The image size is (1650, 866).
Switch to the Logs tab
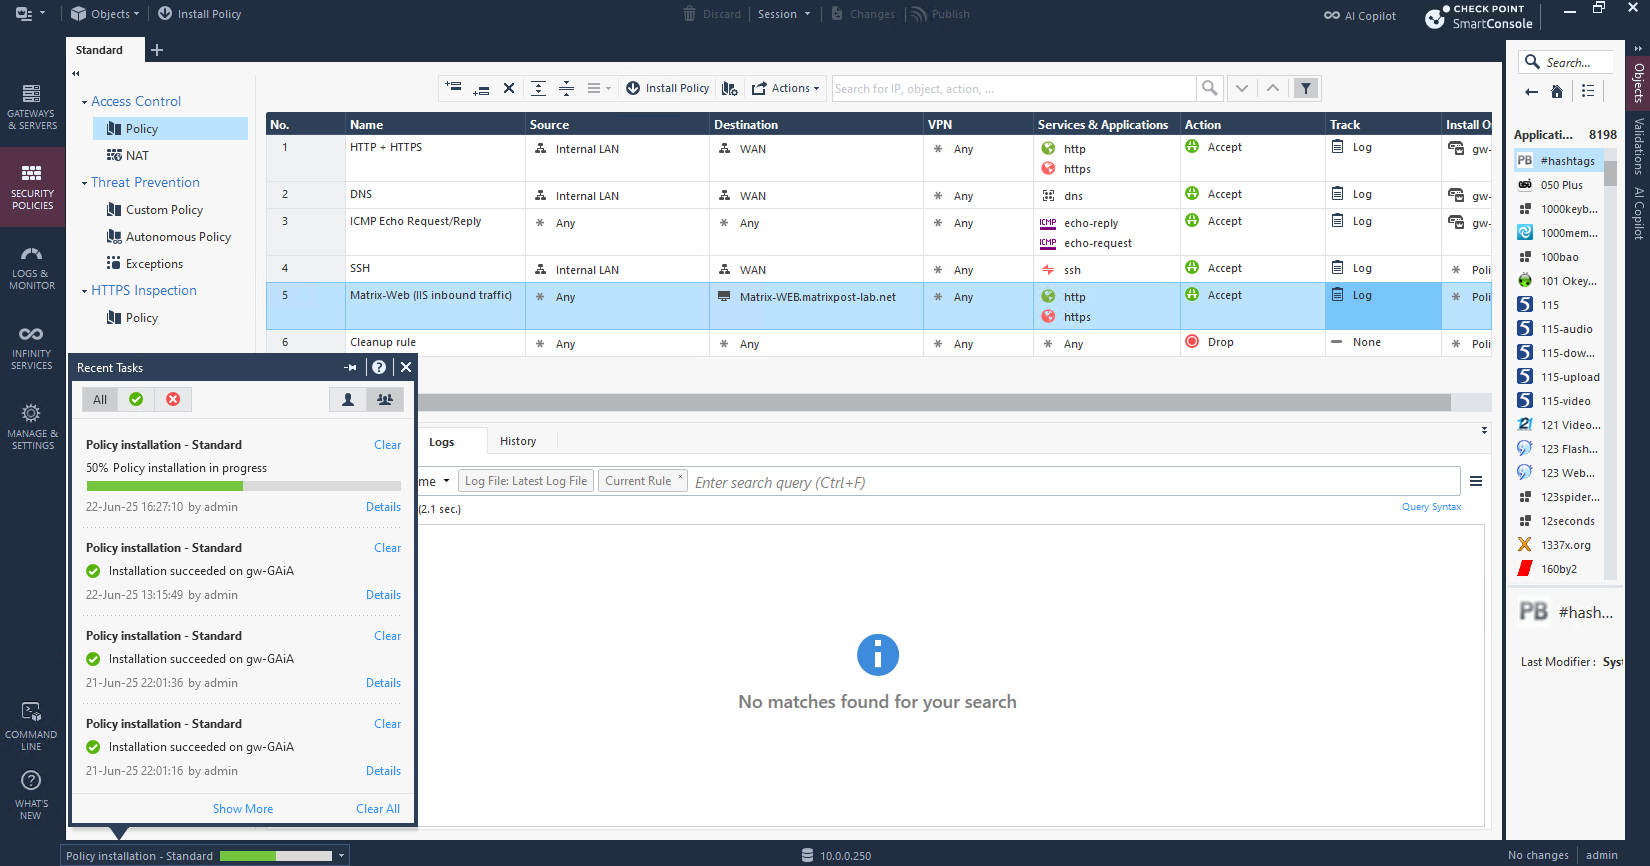(442, 441)
